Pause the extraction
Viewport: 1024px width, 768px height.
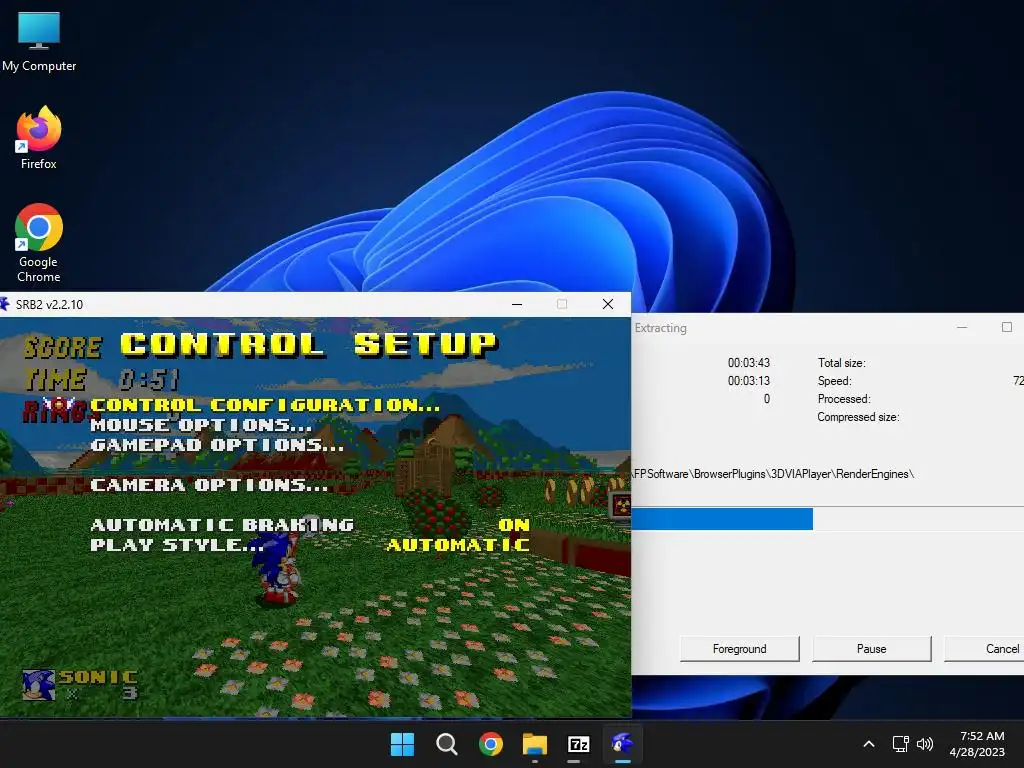tap(871, 648)
